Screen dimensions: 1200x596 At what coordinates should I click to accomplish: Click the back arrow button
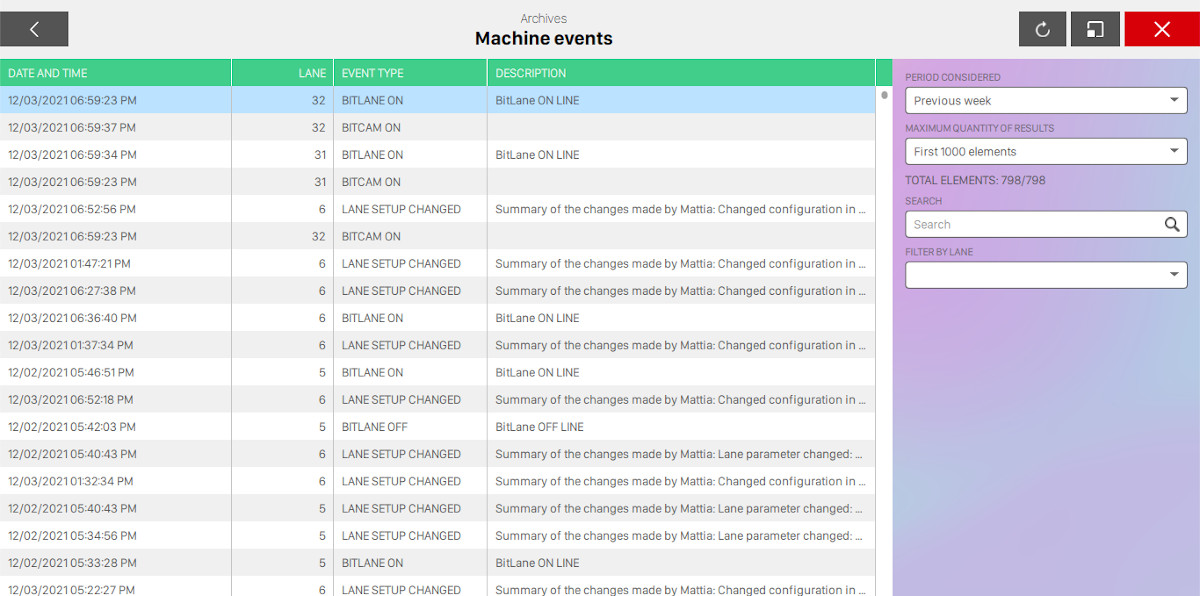34,29
